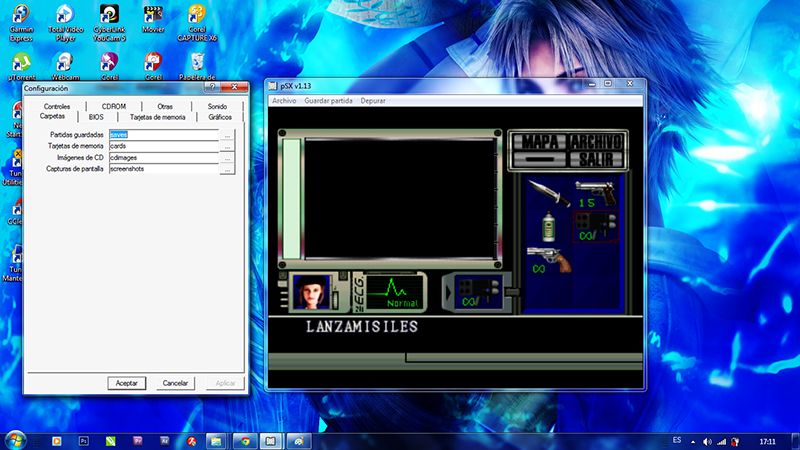Open the network signal tray icon
800x450 pixels.
point(721,441)
